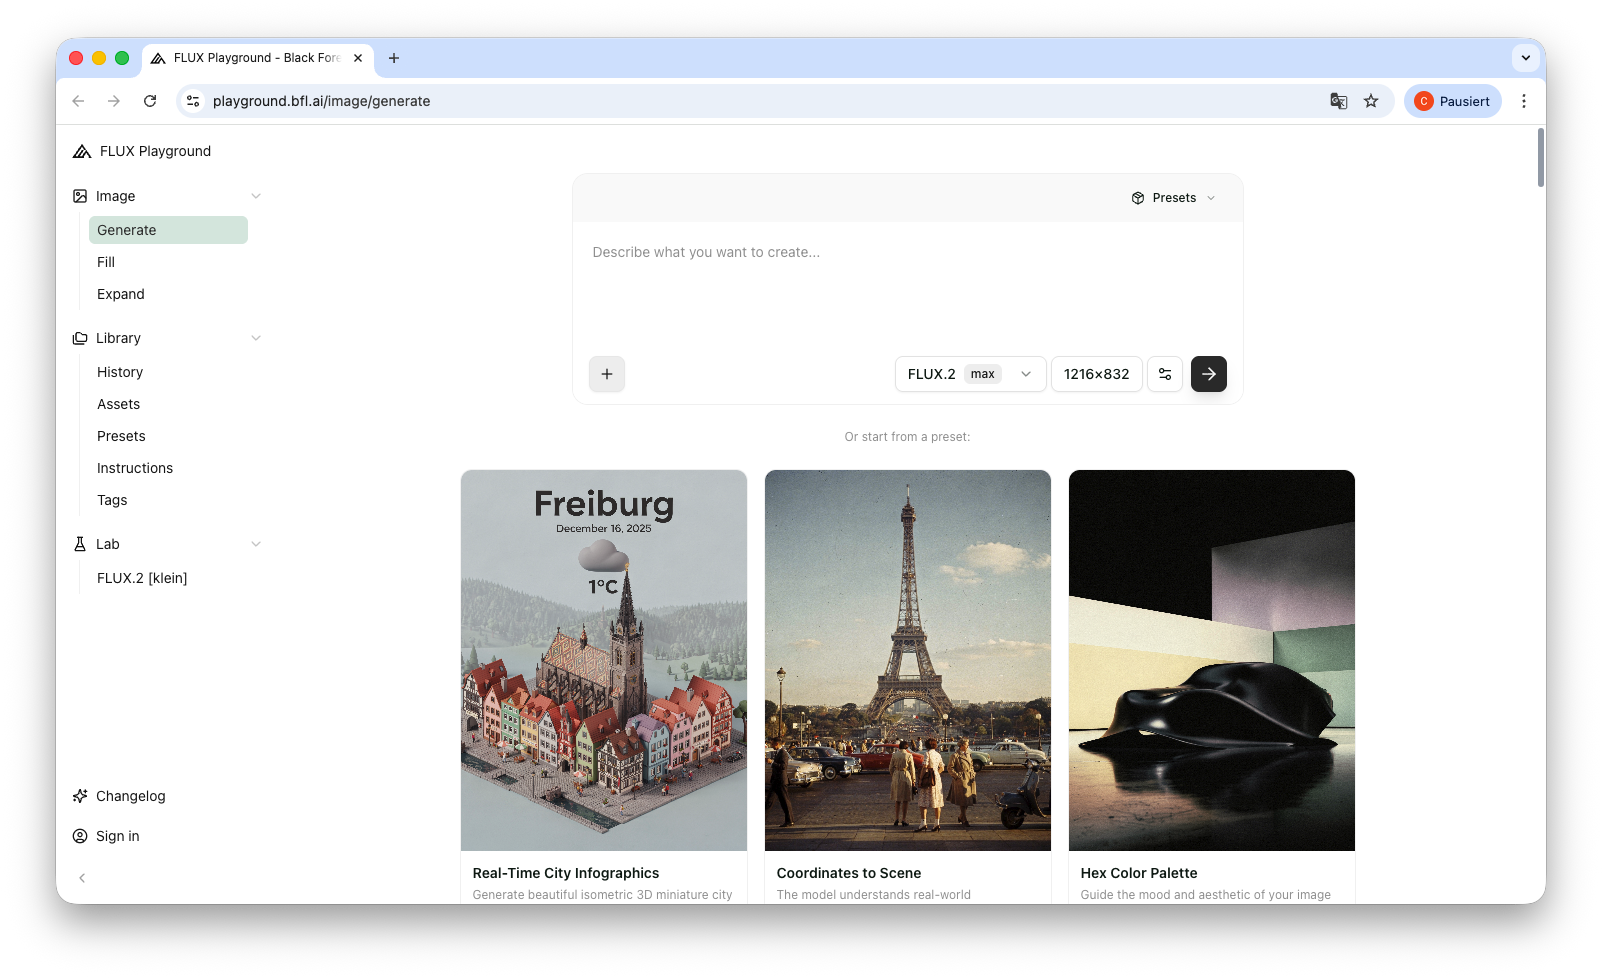Open the generation settings sliders icon
1602x978 pixels.
1165,374
